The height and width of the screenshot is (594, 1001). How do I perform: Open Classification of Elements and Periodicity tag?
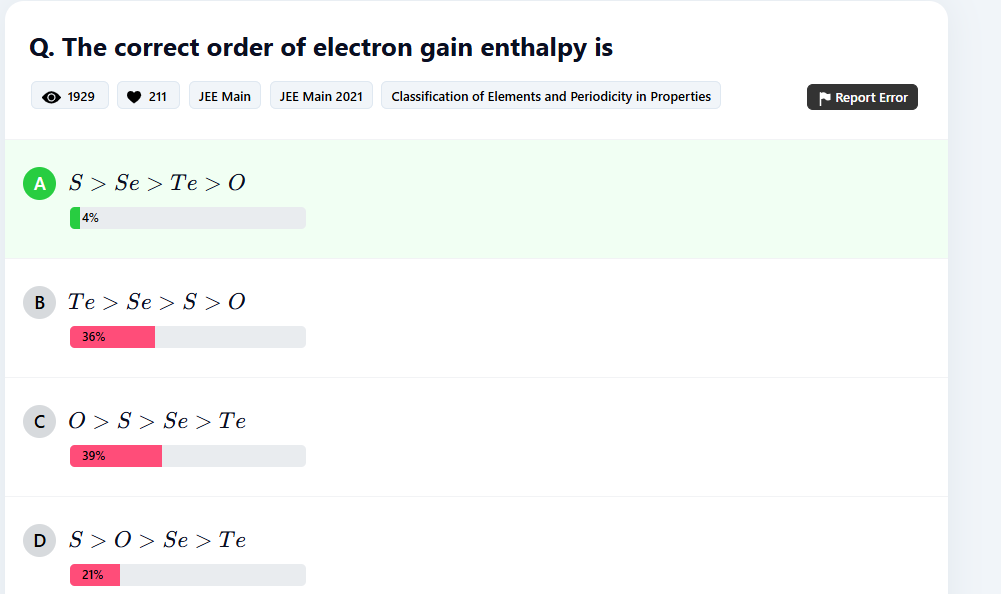point(551,96)
